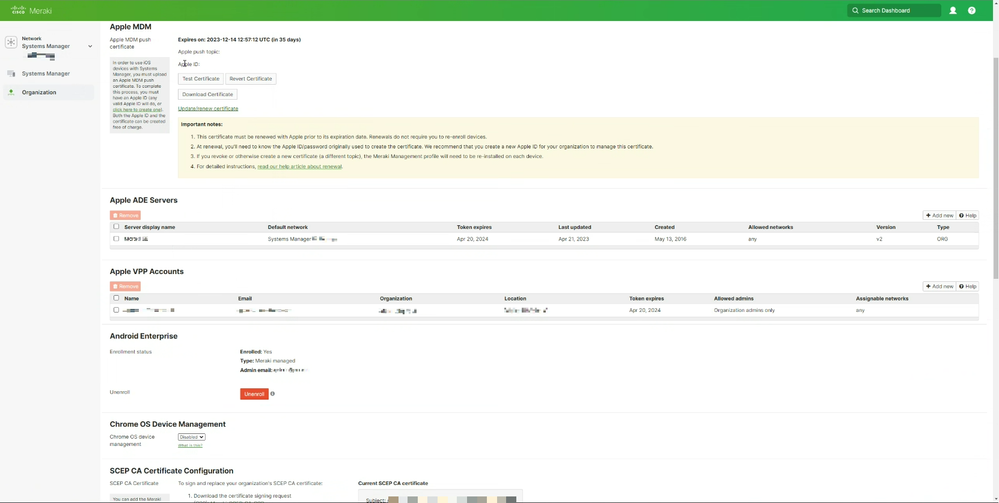Click the red Unenroll button
Image resolution: width=999 pixels, height=503 pixels.
254,394
